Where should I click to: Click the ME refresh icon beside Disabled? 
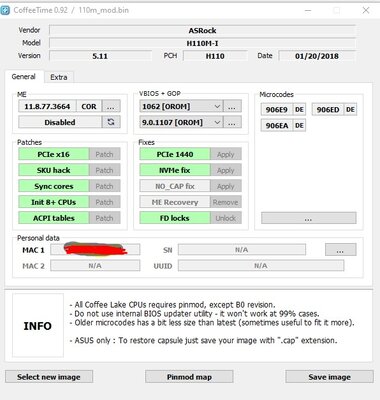[111, 122]
